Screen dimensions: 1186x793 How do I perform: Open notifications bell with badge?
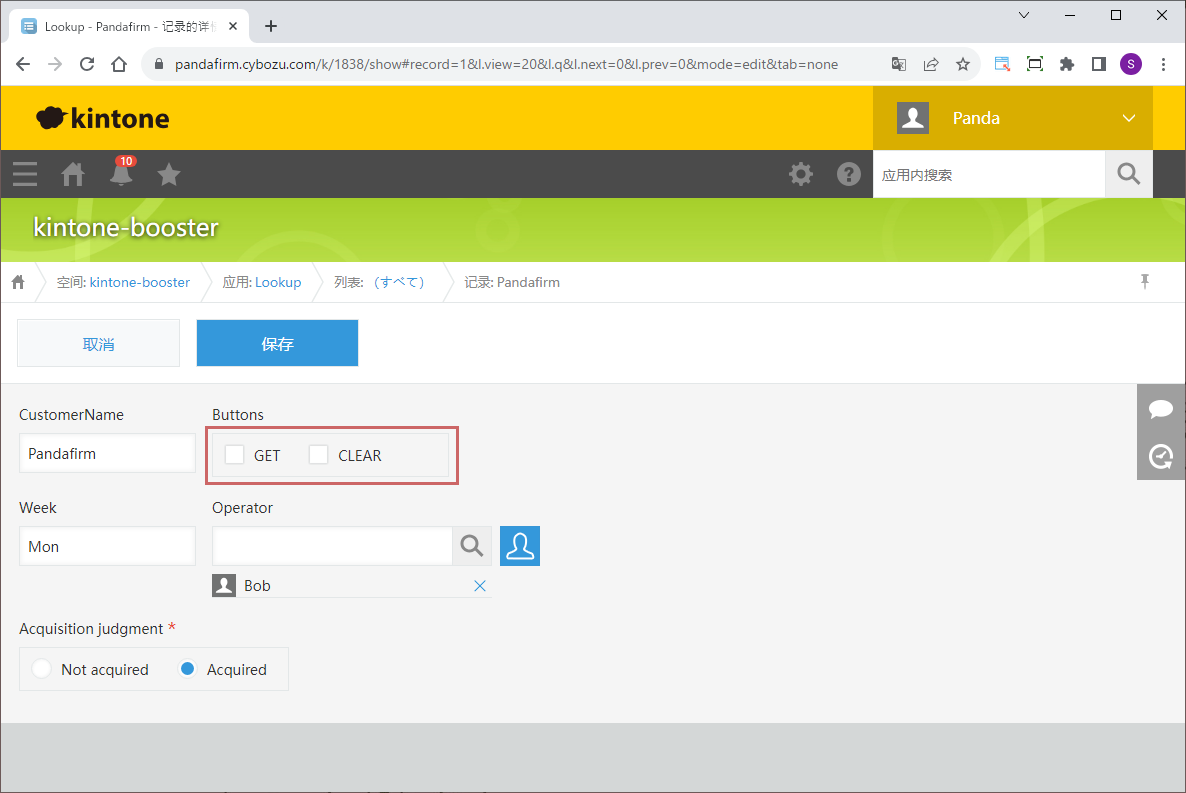click(x=121, y=174)
